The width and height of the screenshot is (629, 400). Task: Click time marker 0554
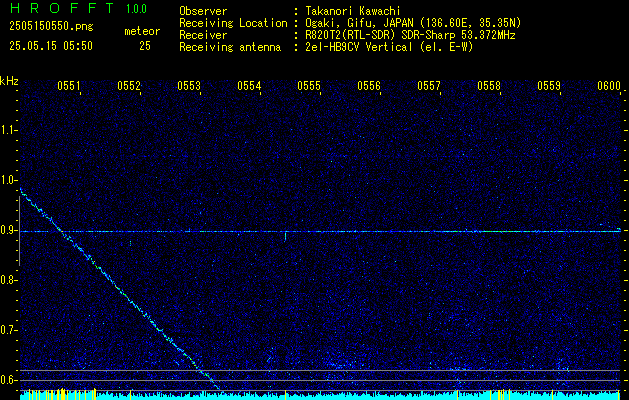click(x=249, y=85)
